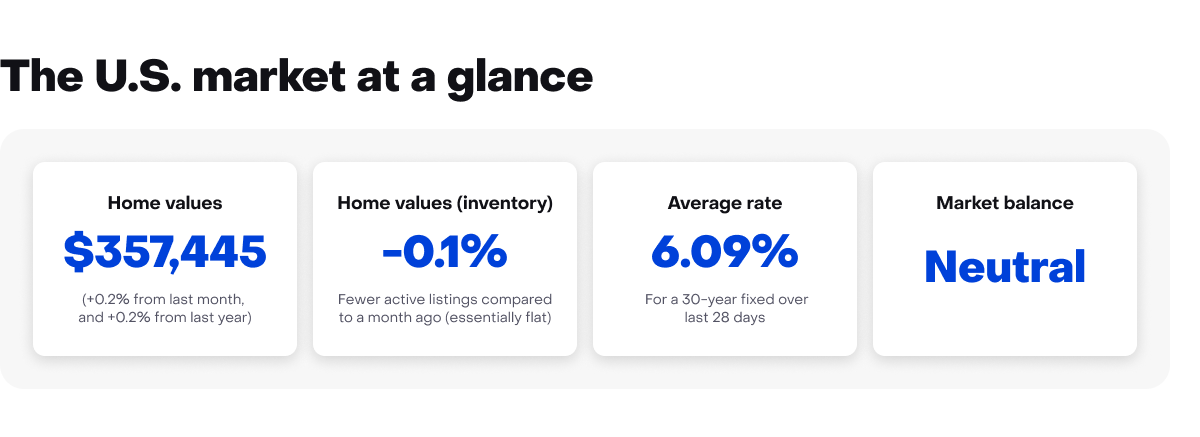Image resolution: width=1200 pixels, height=437 pixels.
Task: Click the "For a 30-year fixed over" caption line
Action: click(725, 300)
